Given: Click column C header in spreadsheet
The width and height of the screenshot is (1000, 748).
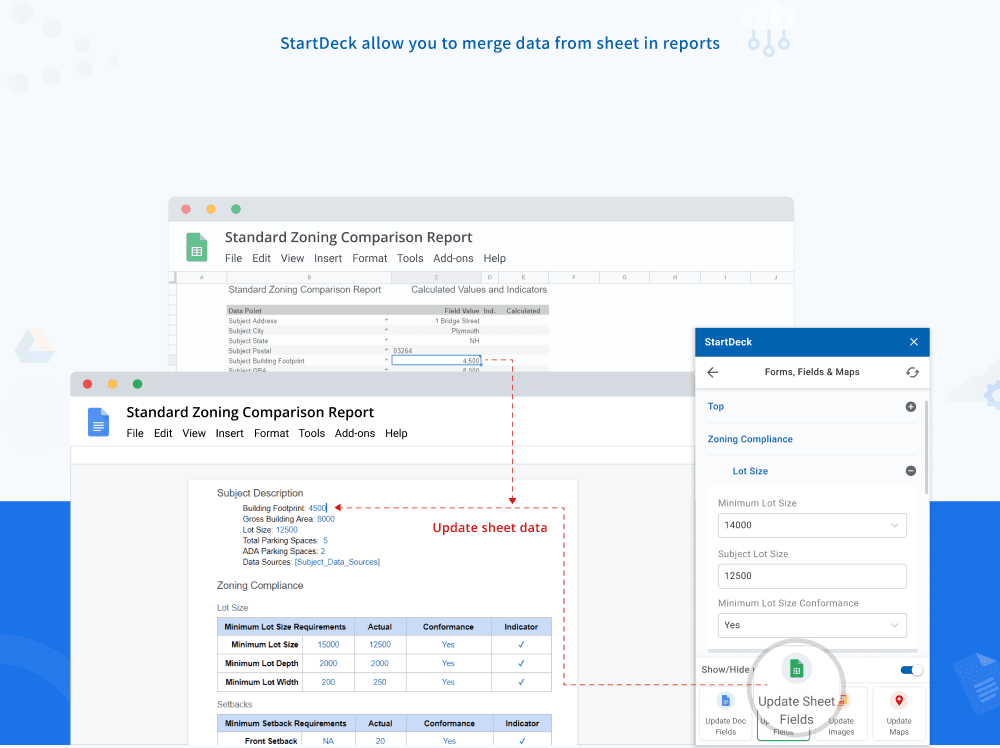Looking at the screenshot, I should pyautogui.click(x=436, y=277).
